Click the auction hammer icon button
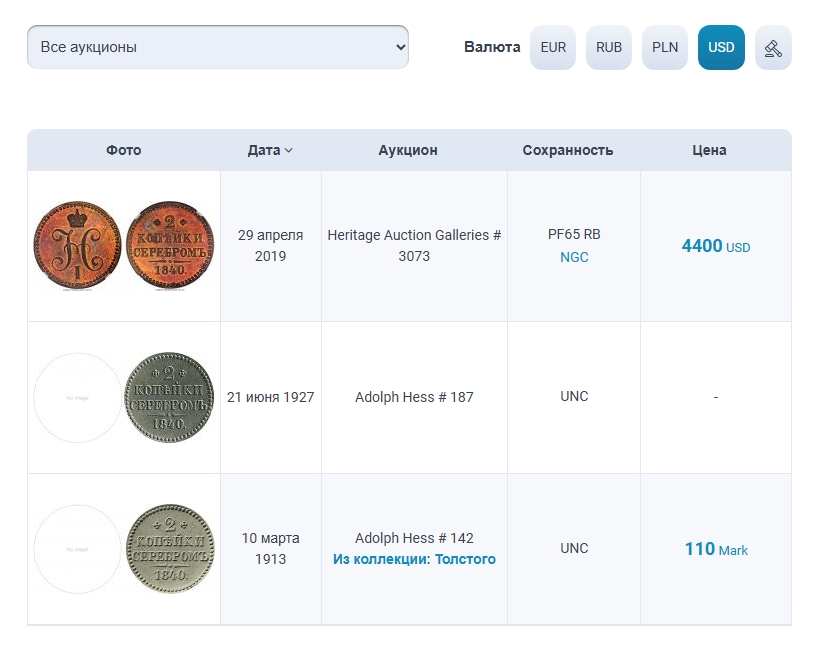Image resolution: width=822 pixels, height=657 pixels. 773,48
